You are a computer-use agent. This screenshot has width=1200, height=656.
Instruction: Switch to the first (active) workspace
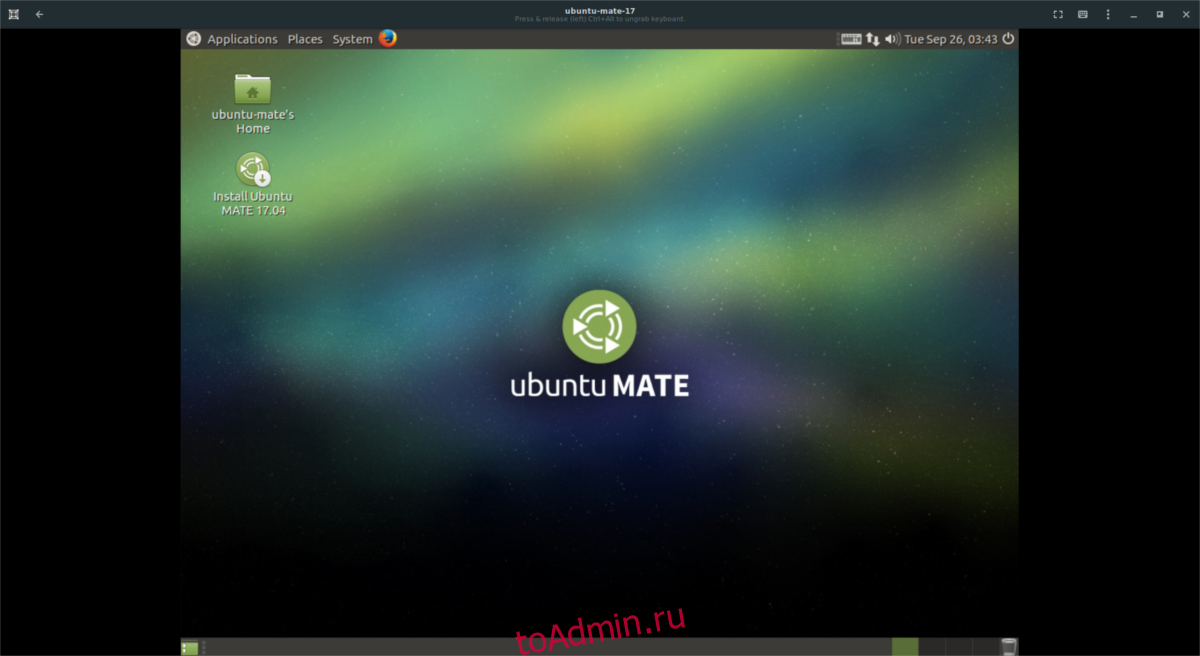(904, 647)
